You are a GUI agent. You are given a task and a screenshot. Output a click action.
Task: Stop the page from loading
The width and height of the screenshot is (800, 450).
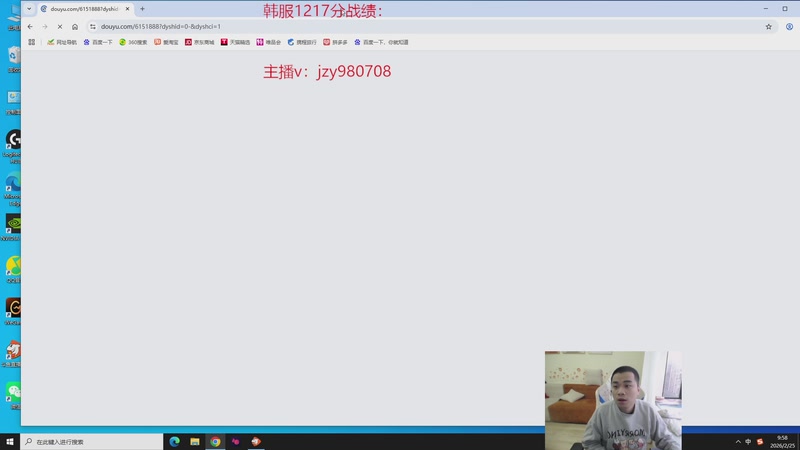[x=59, y=26]
